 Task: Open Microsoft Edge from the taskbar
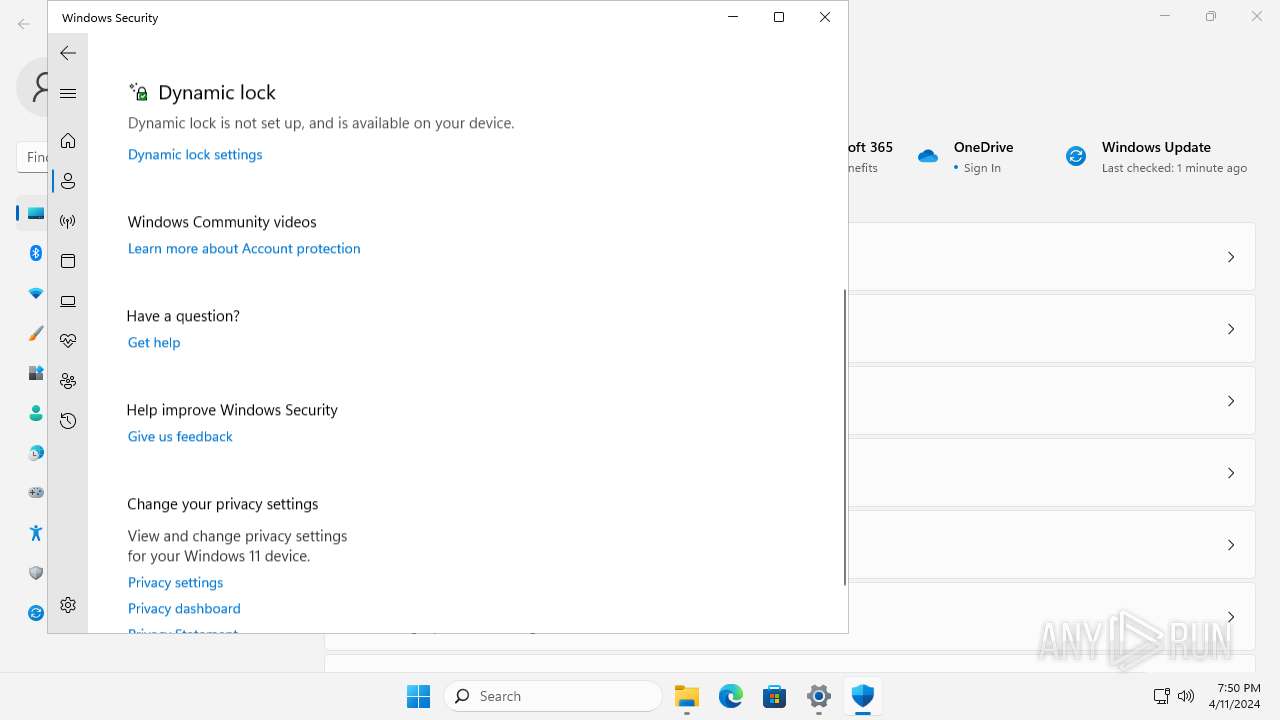(x=731, y=696)
